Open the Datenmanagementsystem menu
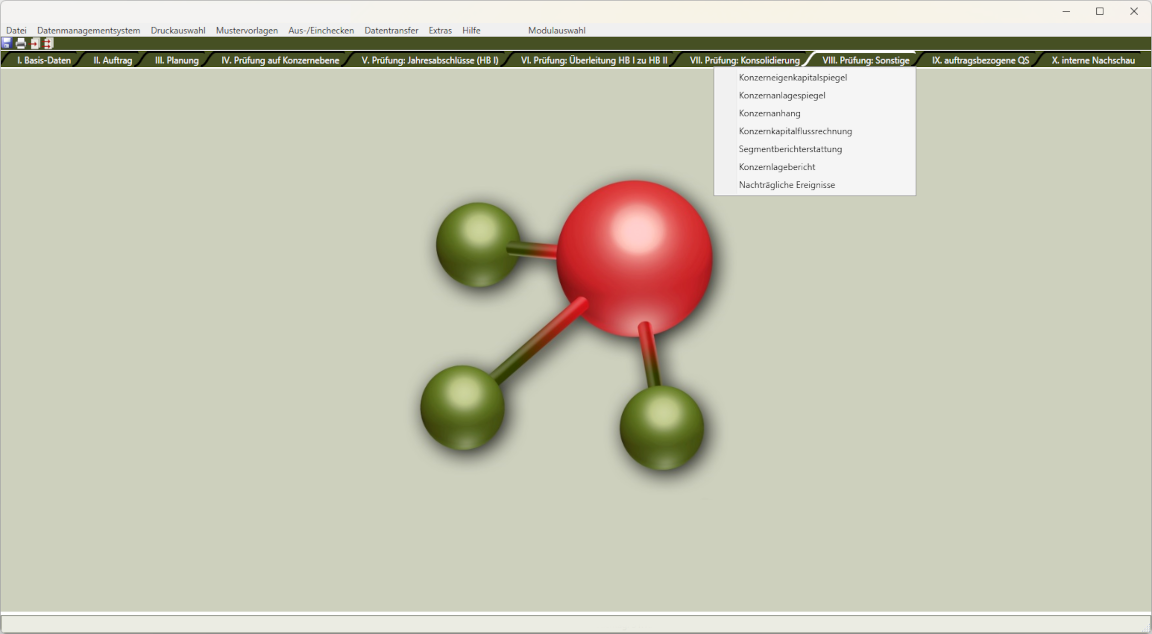 [x=88, y=30]
